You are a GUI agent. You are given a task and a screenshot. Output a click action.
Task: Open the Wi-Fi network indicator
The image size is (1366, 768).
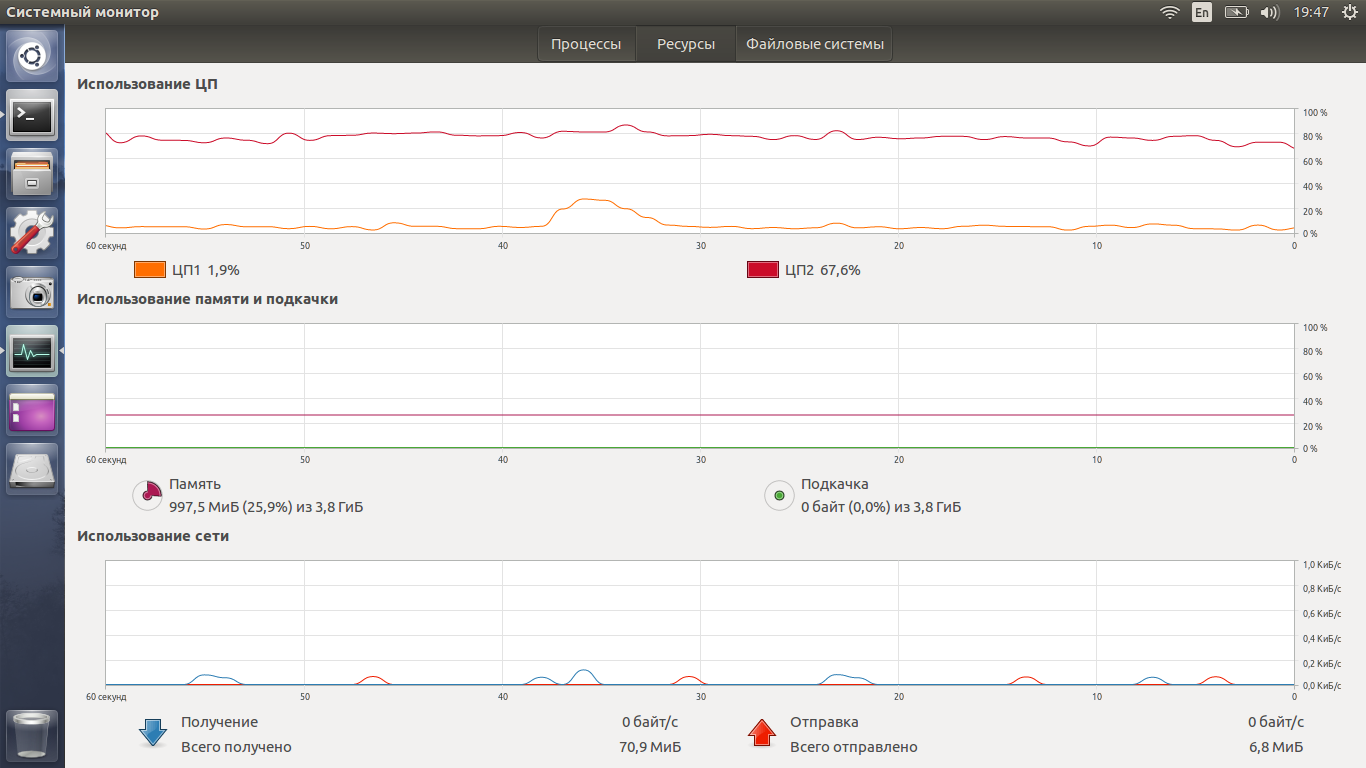point(1169,12)
